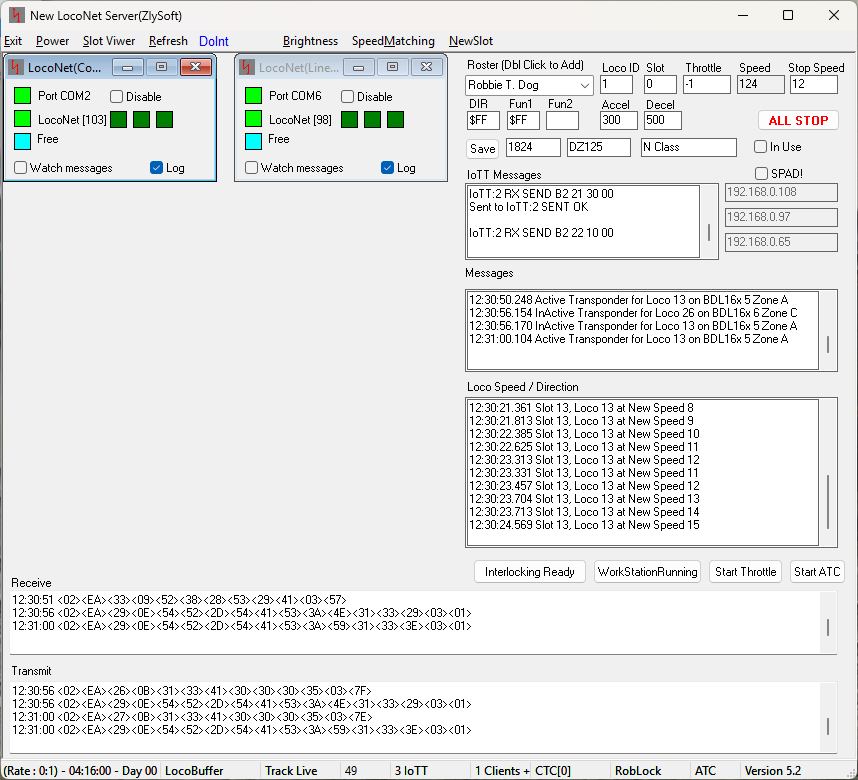The image size is (858, 780).
Task: Click the green Port COM2 status indicator
Action: tap(23, 96)
